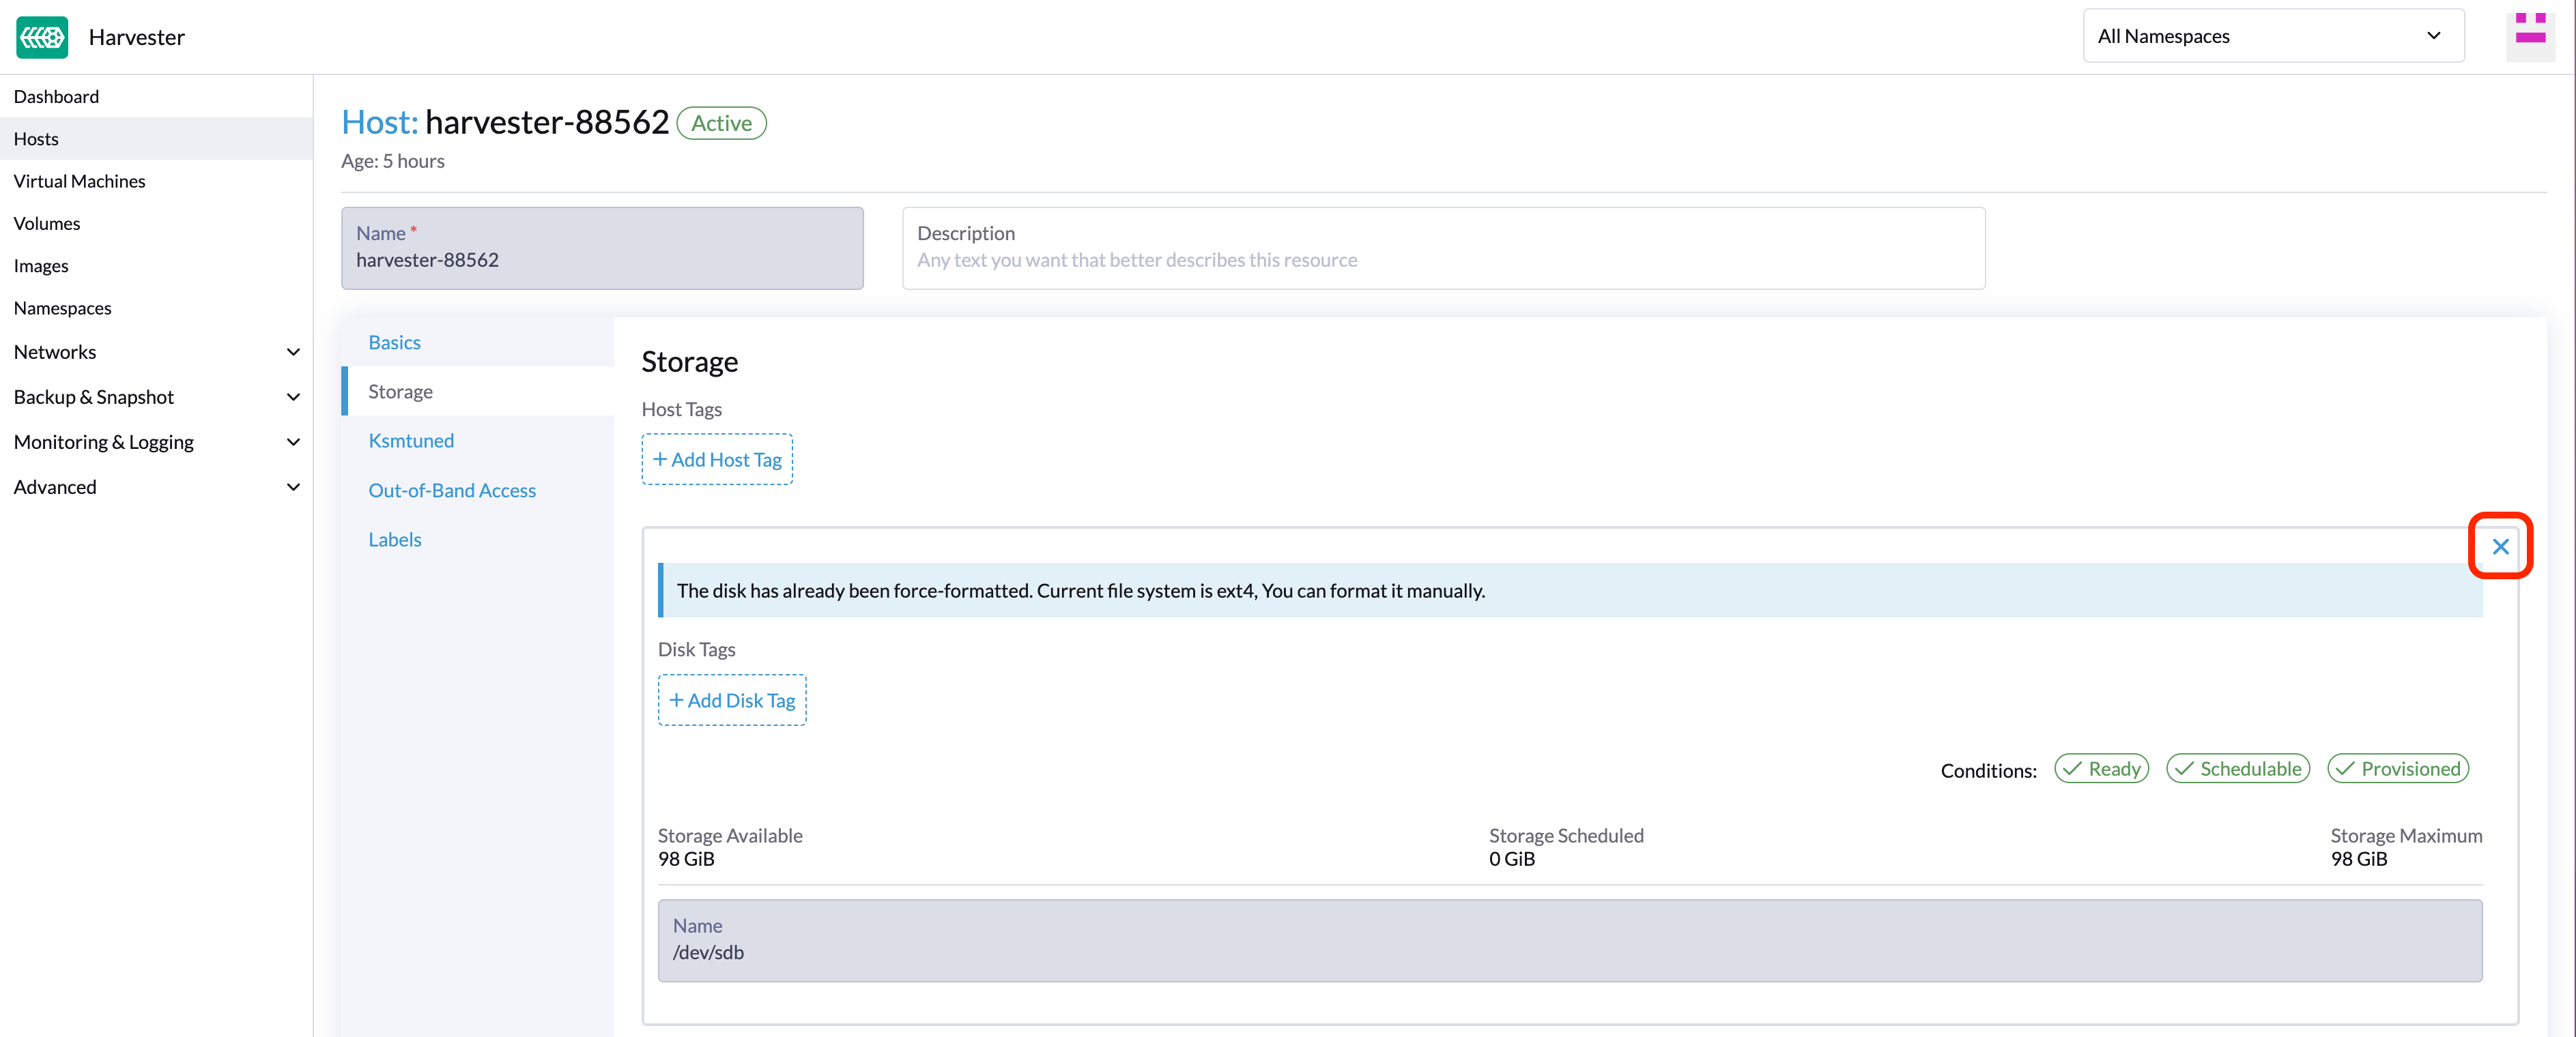
Task: Open the Labels tab
Action: [394, 539]
